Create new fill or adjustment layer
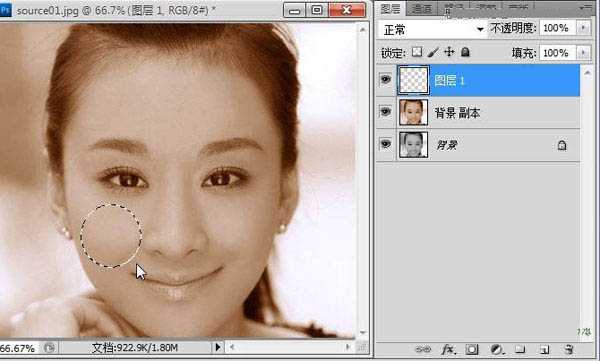Screen dimensions: 600x361 click(497, 349)
